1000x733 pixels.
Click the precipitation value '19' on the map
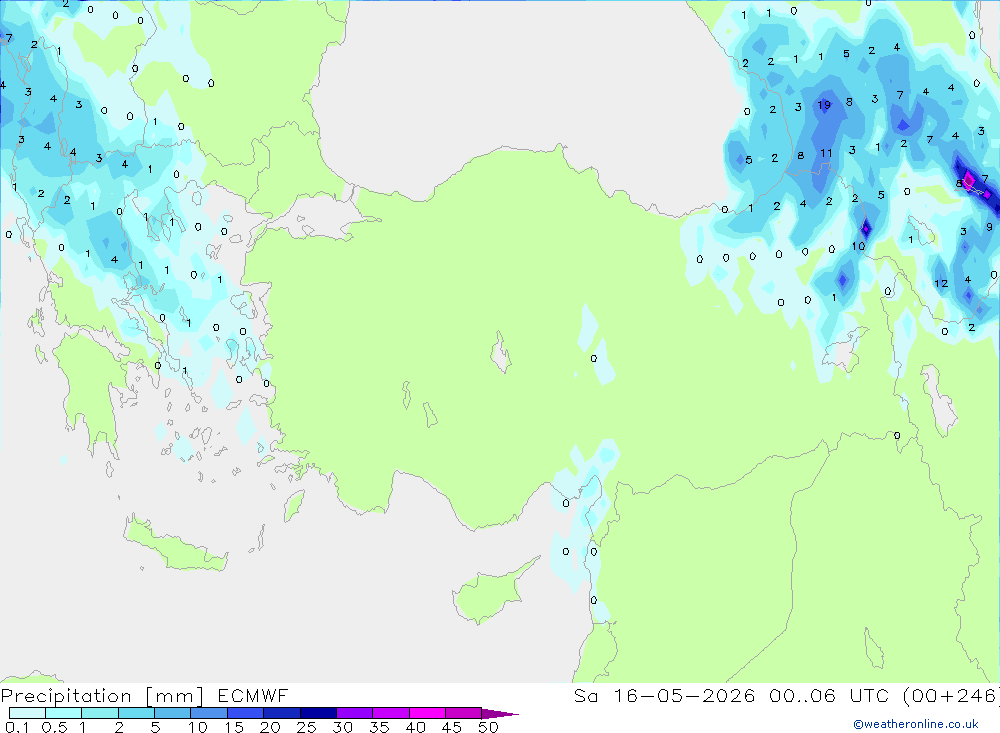[824, 105]
